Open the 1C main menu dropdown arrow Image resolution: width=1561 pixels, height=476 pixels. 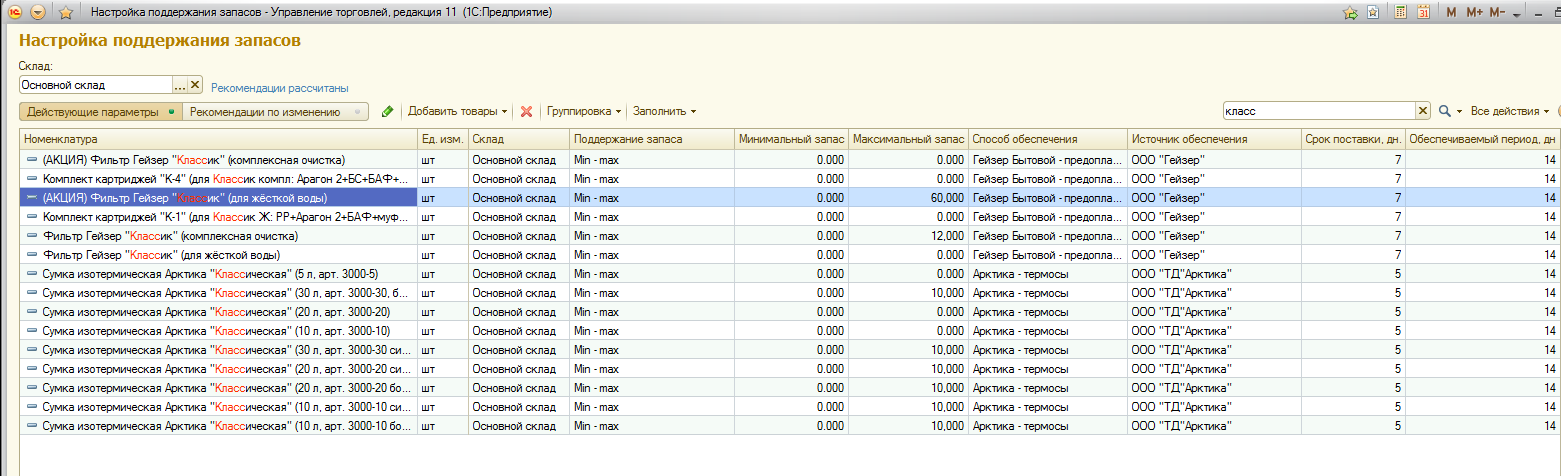click(x=38, y=13)
